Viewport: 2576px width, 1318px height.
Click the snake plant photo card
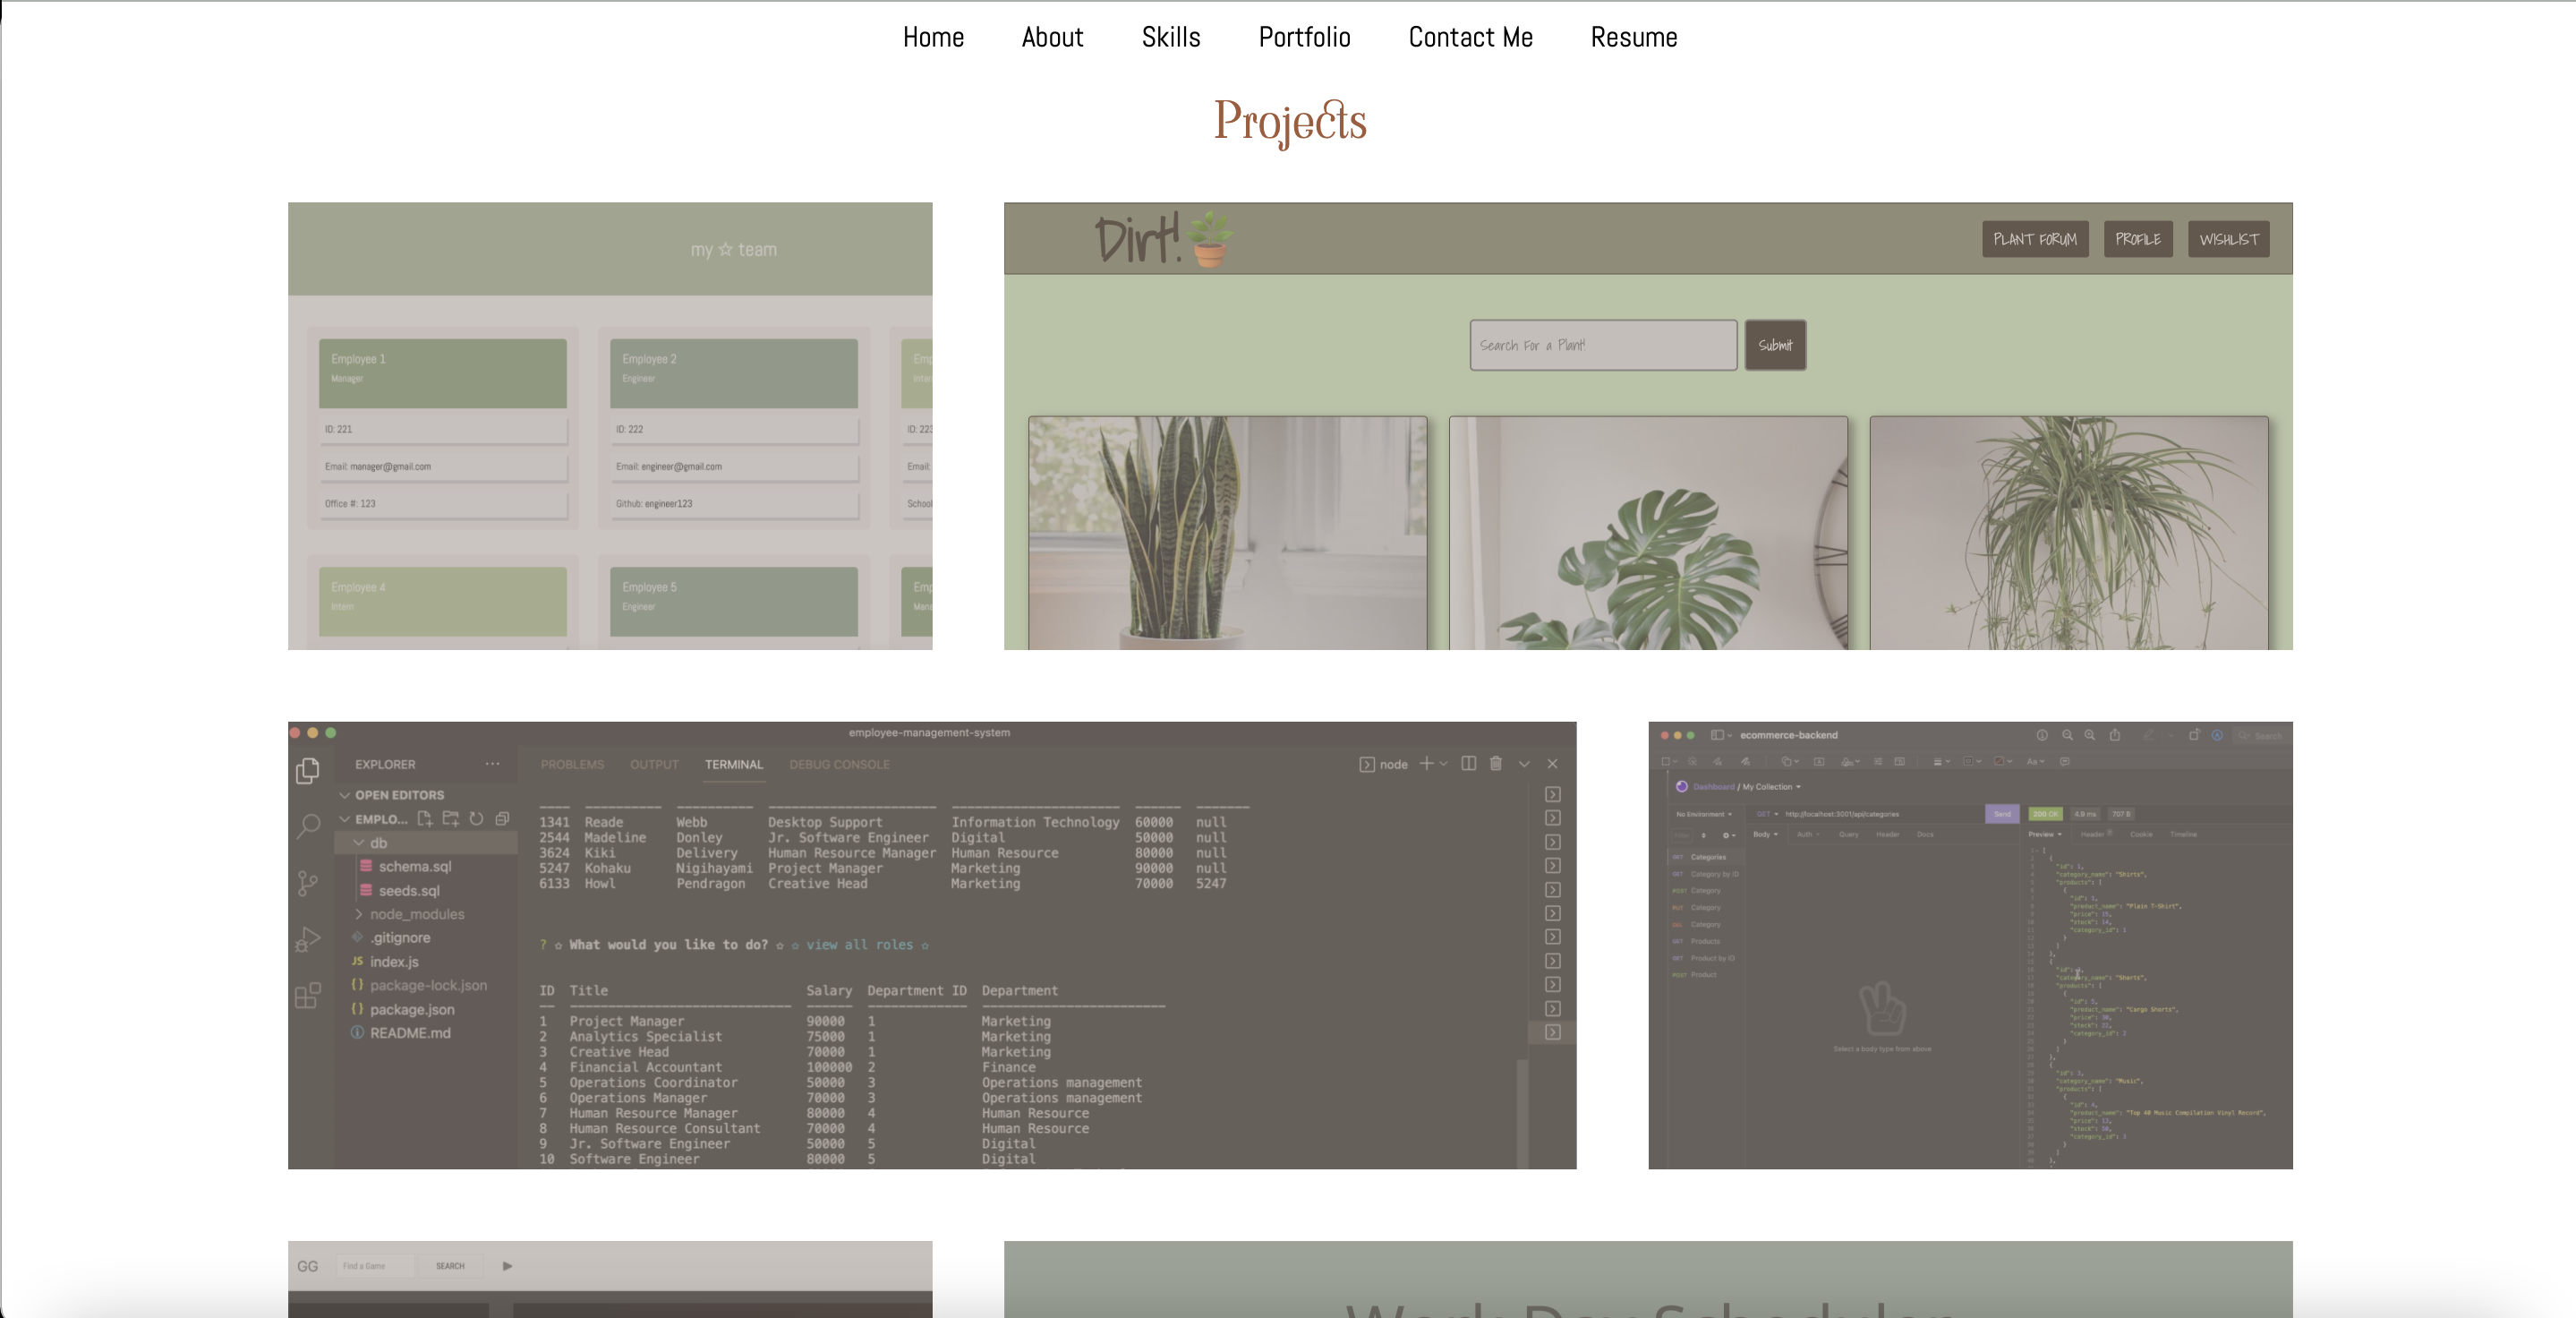click(x=1228, y=533)
